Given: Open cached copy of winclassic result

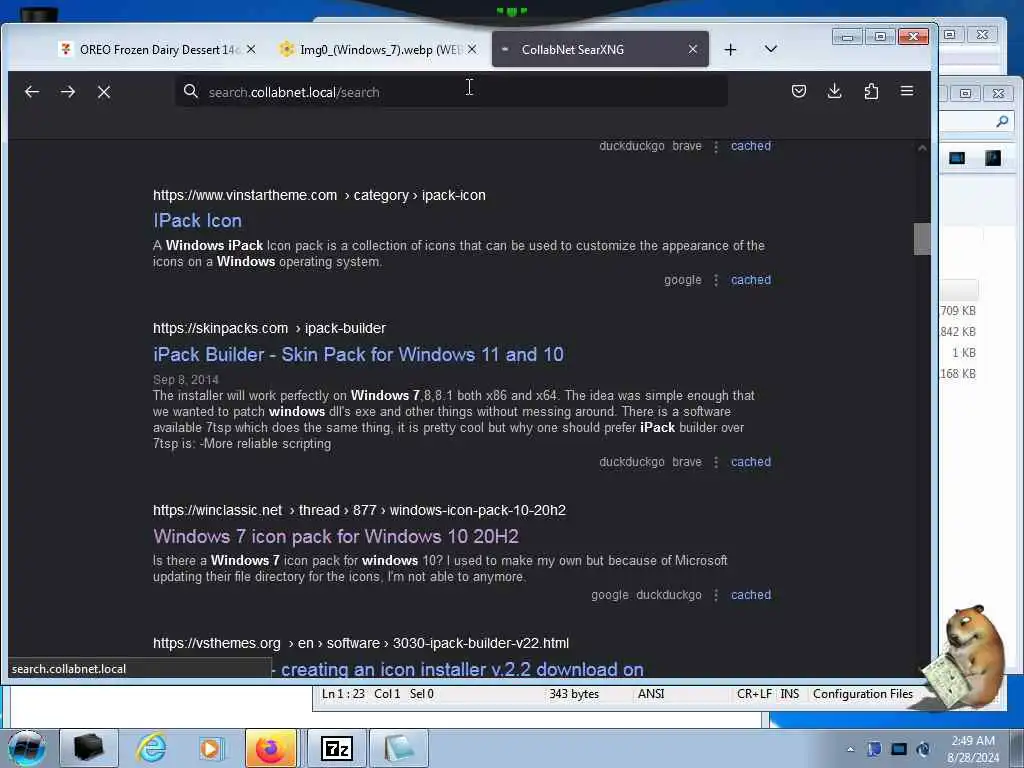Looking at the screenshot, I should [x=750, y=595].
